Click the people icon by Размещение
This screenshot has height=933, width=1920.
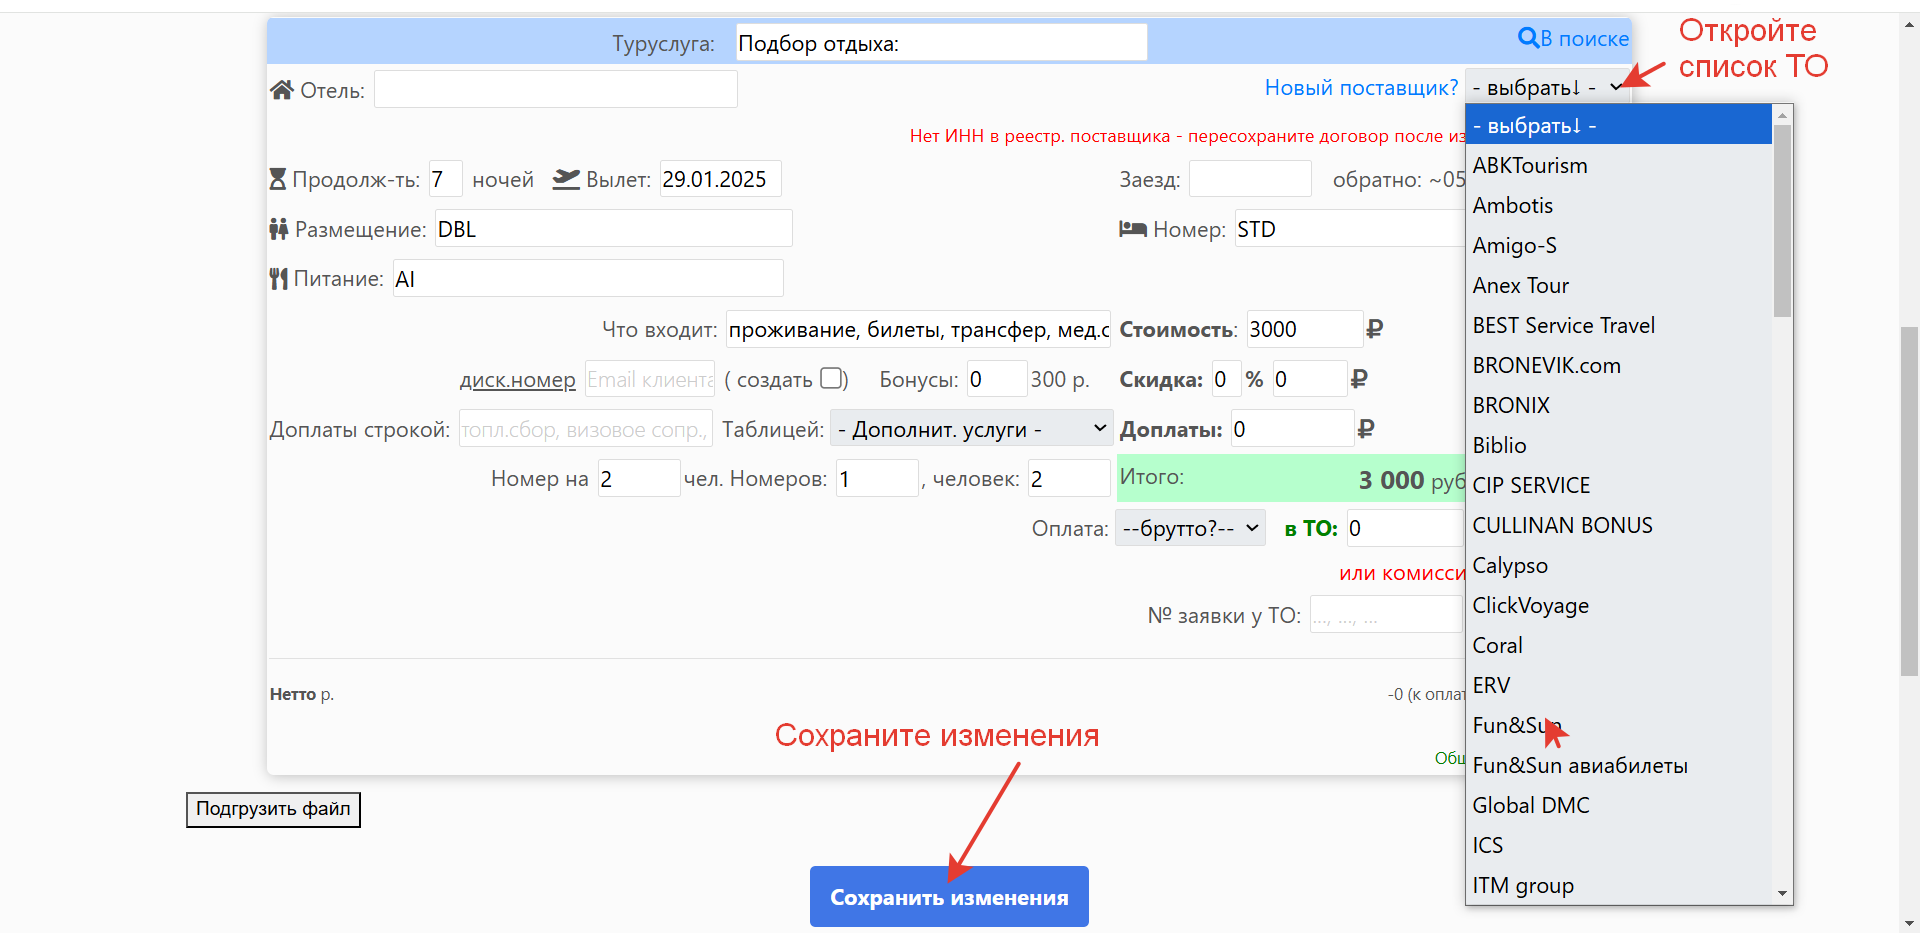pos(279,229)
